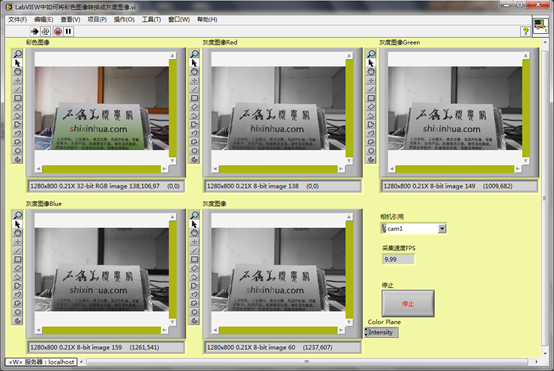Click the FPS value field showing 9.99

398,259
